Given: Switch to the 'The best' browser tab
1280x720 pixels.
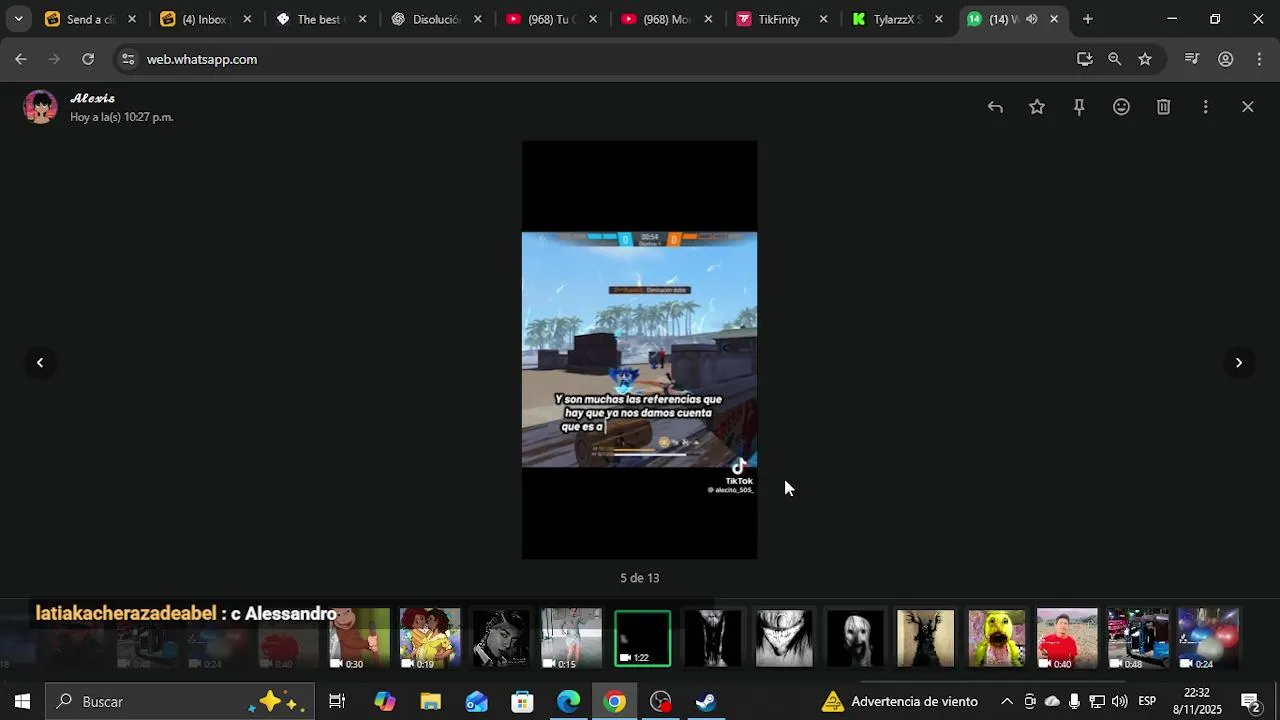Looking at the screenshot, I should pos(320,19).
